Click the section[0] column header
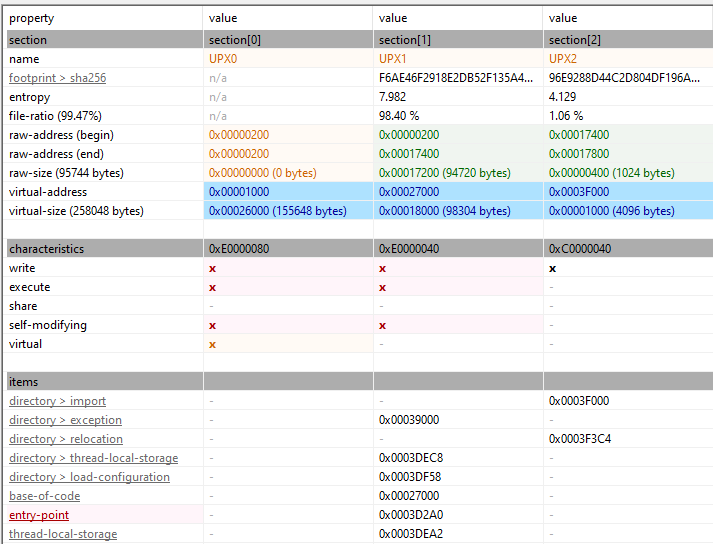 288,40
